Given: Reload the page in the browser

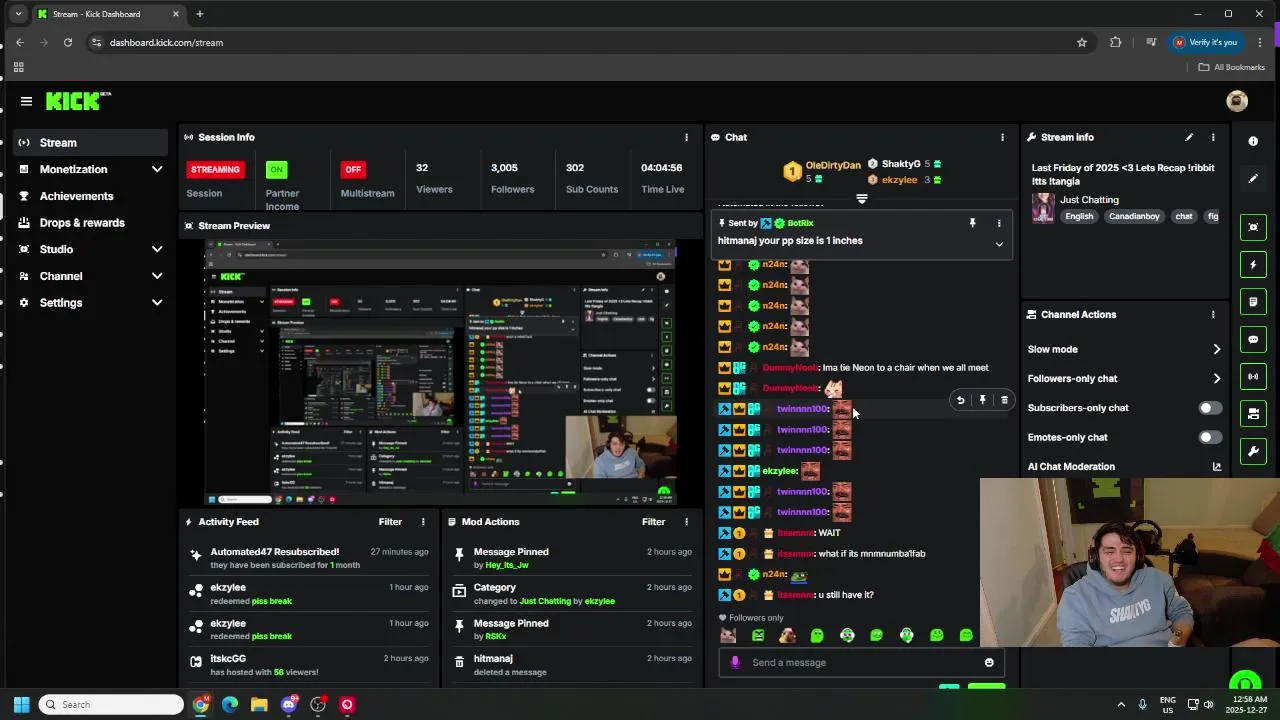Looking at the screenshot, I should coord(67,42).
